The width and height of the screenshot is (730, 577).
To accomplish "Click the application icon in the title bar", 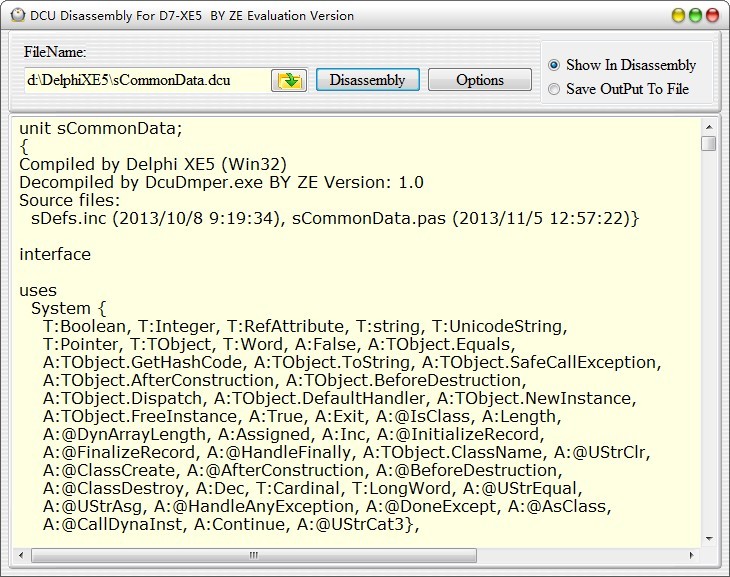I will click(17, 15).
